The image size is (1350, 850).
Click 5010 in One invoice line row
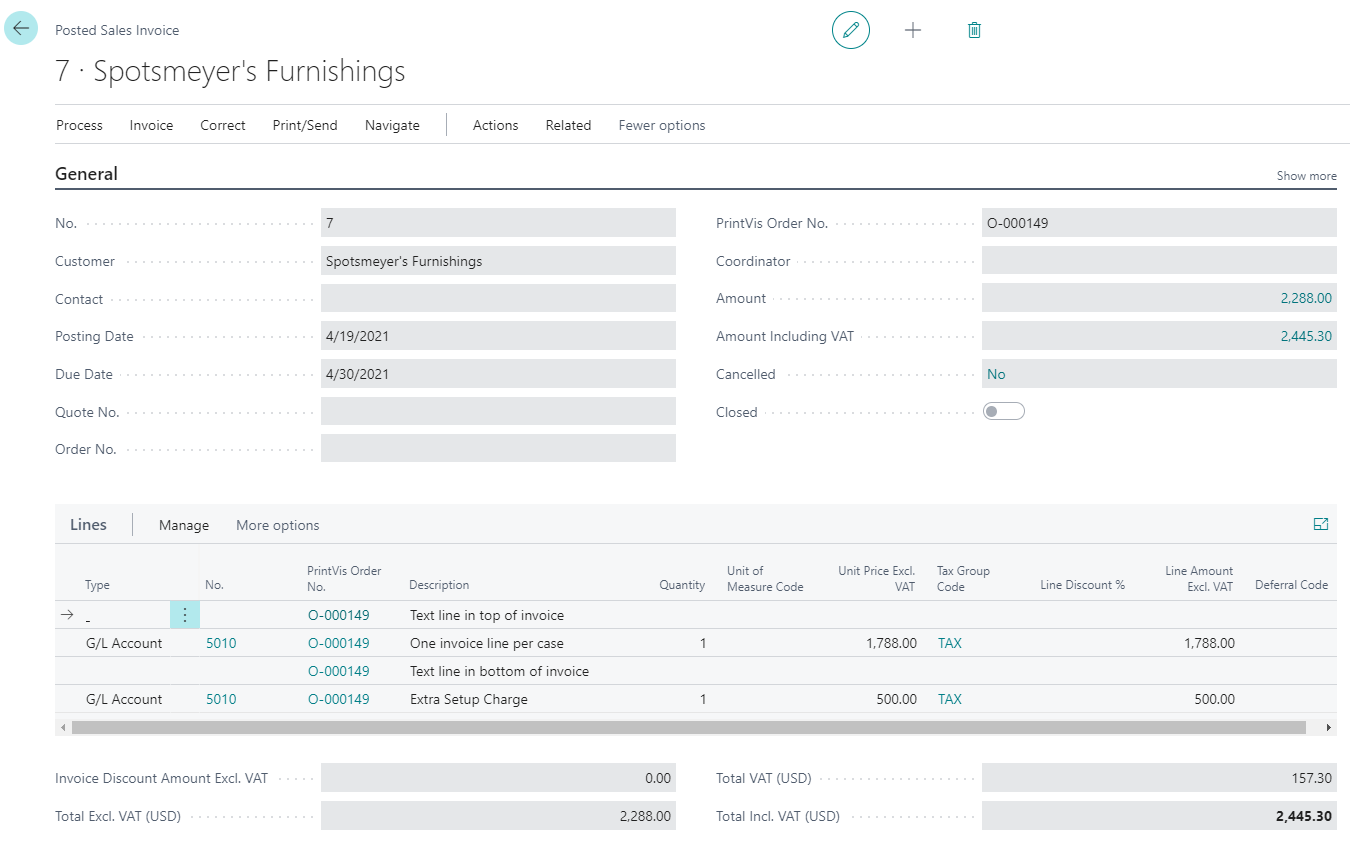(x=221, y=643)
